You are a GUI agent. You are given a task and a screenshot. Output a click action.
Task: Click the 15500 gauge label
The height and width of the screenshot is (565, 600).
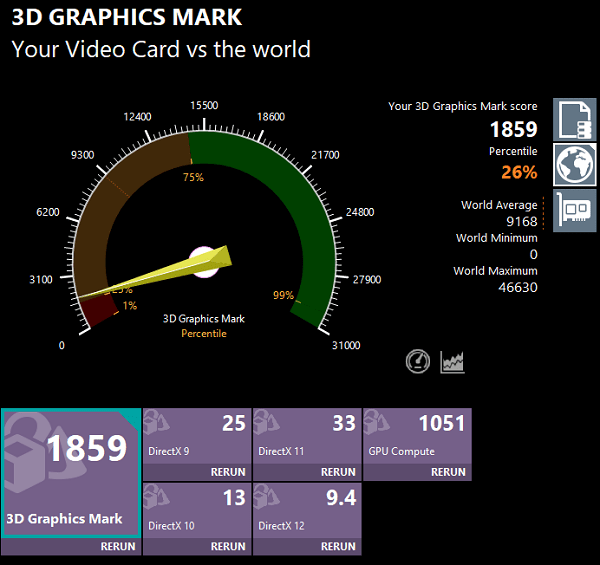tap(204, 106)
